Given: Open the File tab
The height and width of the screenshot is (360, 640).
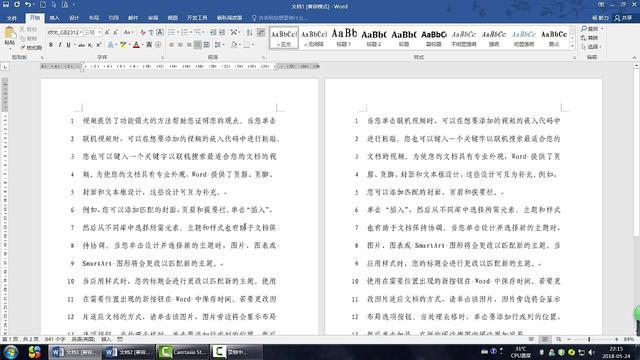Looking at the screenshot, I should pyautogui.click(x=12, y=18).
